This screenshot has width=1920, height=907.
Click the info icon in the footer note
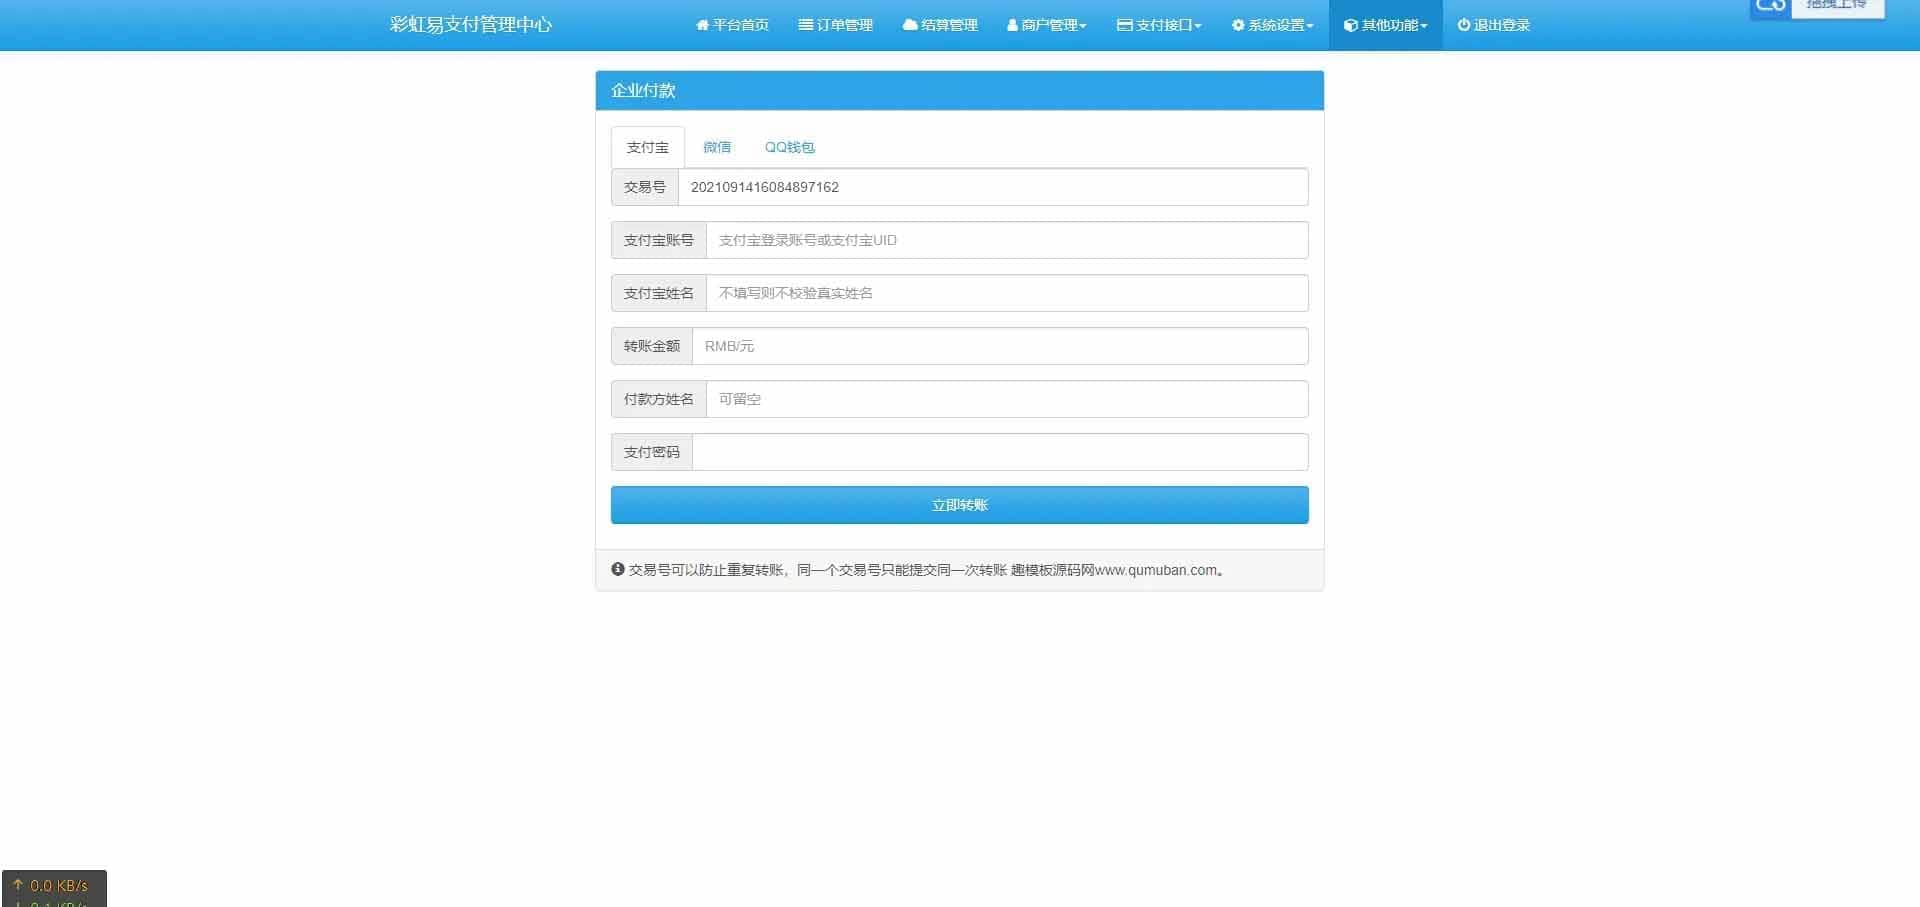coord(618,569)
